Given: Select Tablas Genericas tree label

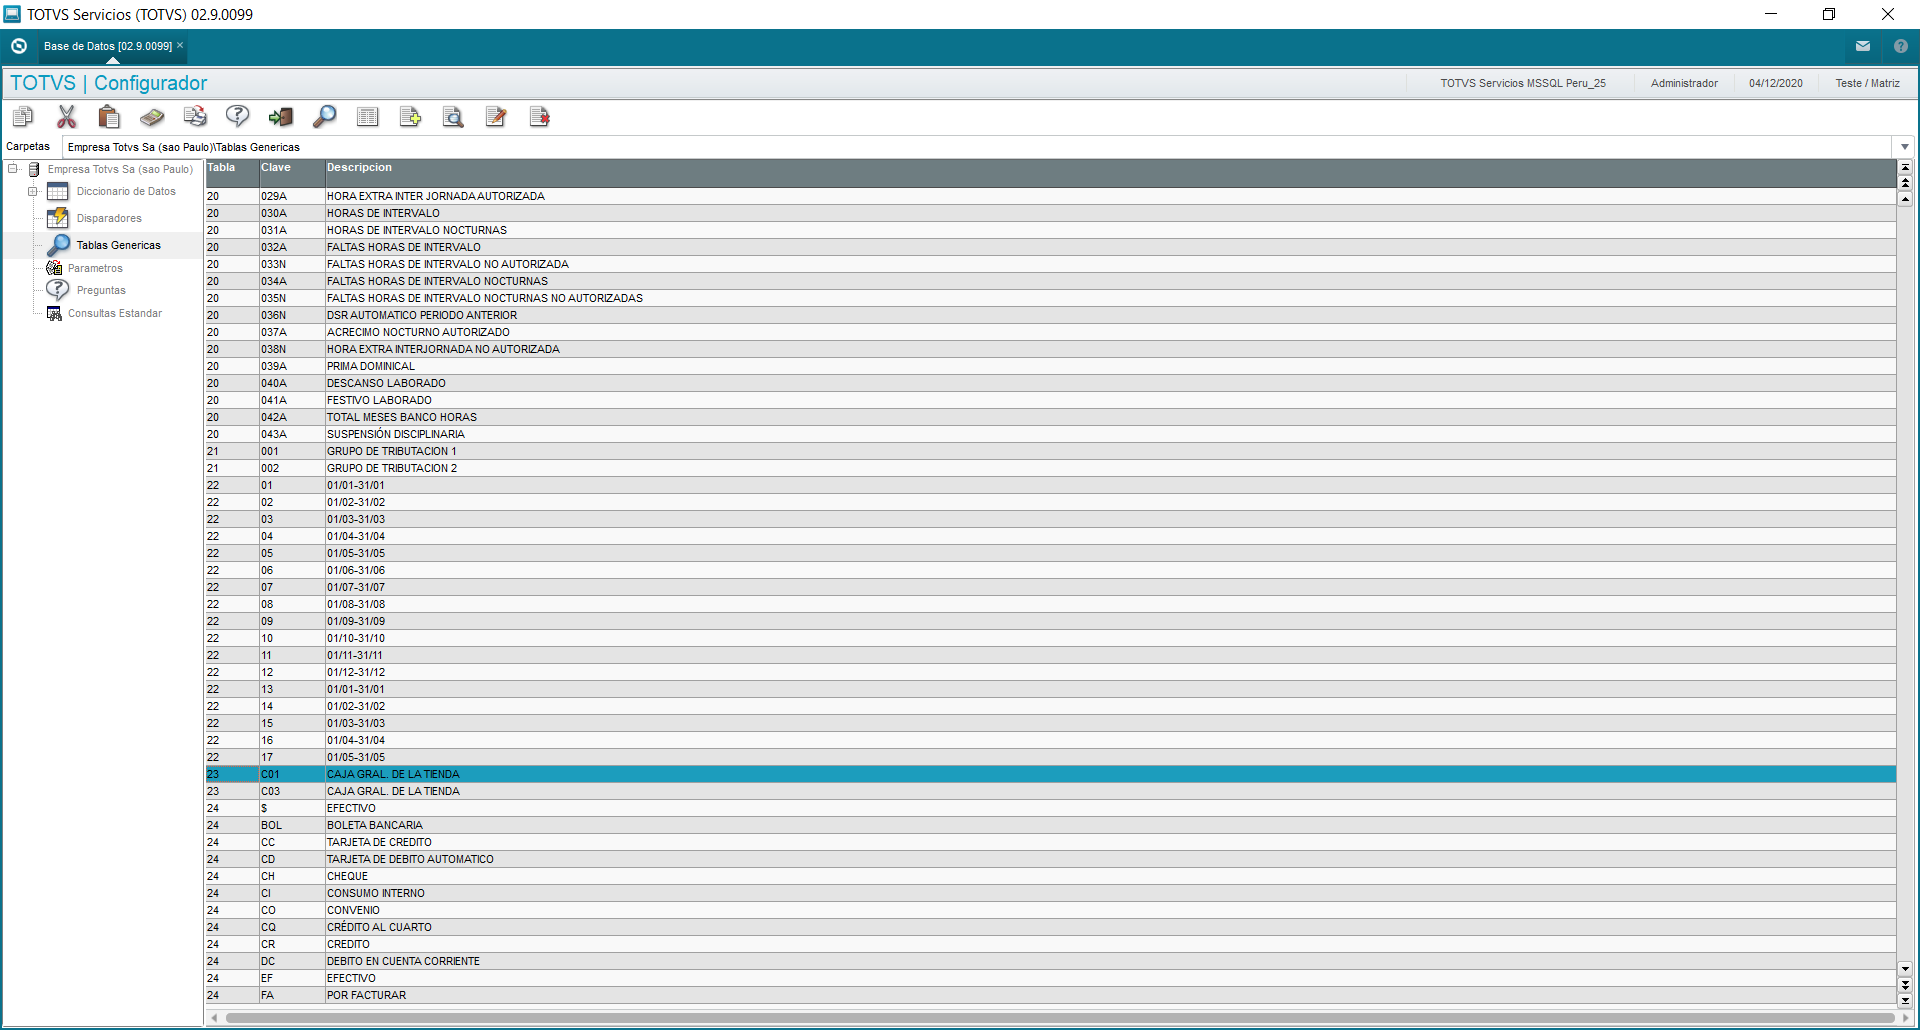Looking at the screenshot, I should pyautogui.click(x=119, y=245).
